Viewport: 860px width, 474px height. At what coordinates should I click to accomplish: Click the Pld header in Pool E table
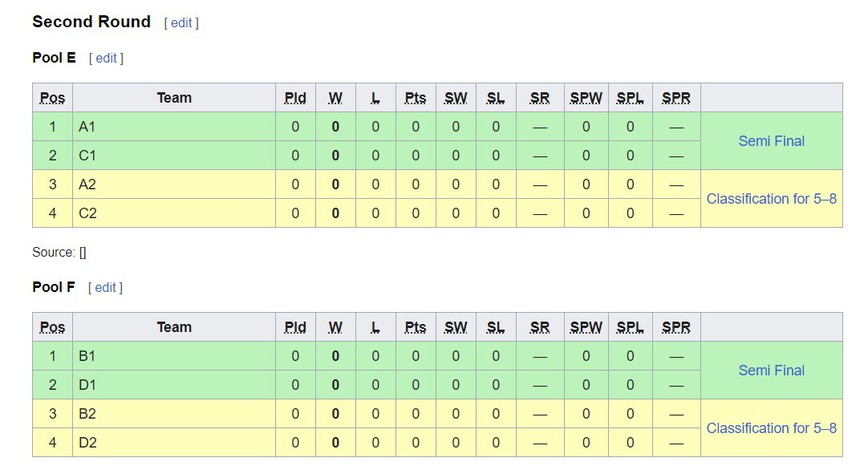point(295,98)
